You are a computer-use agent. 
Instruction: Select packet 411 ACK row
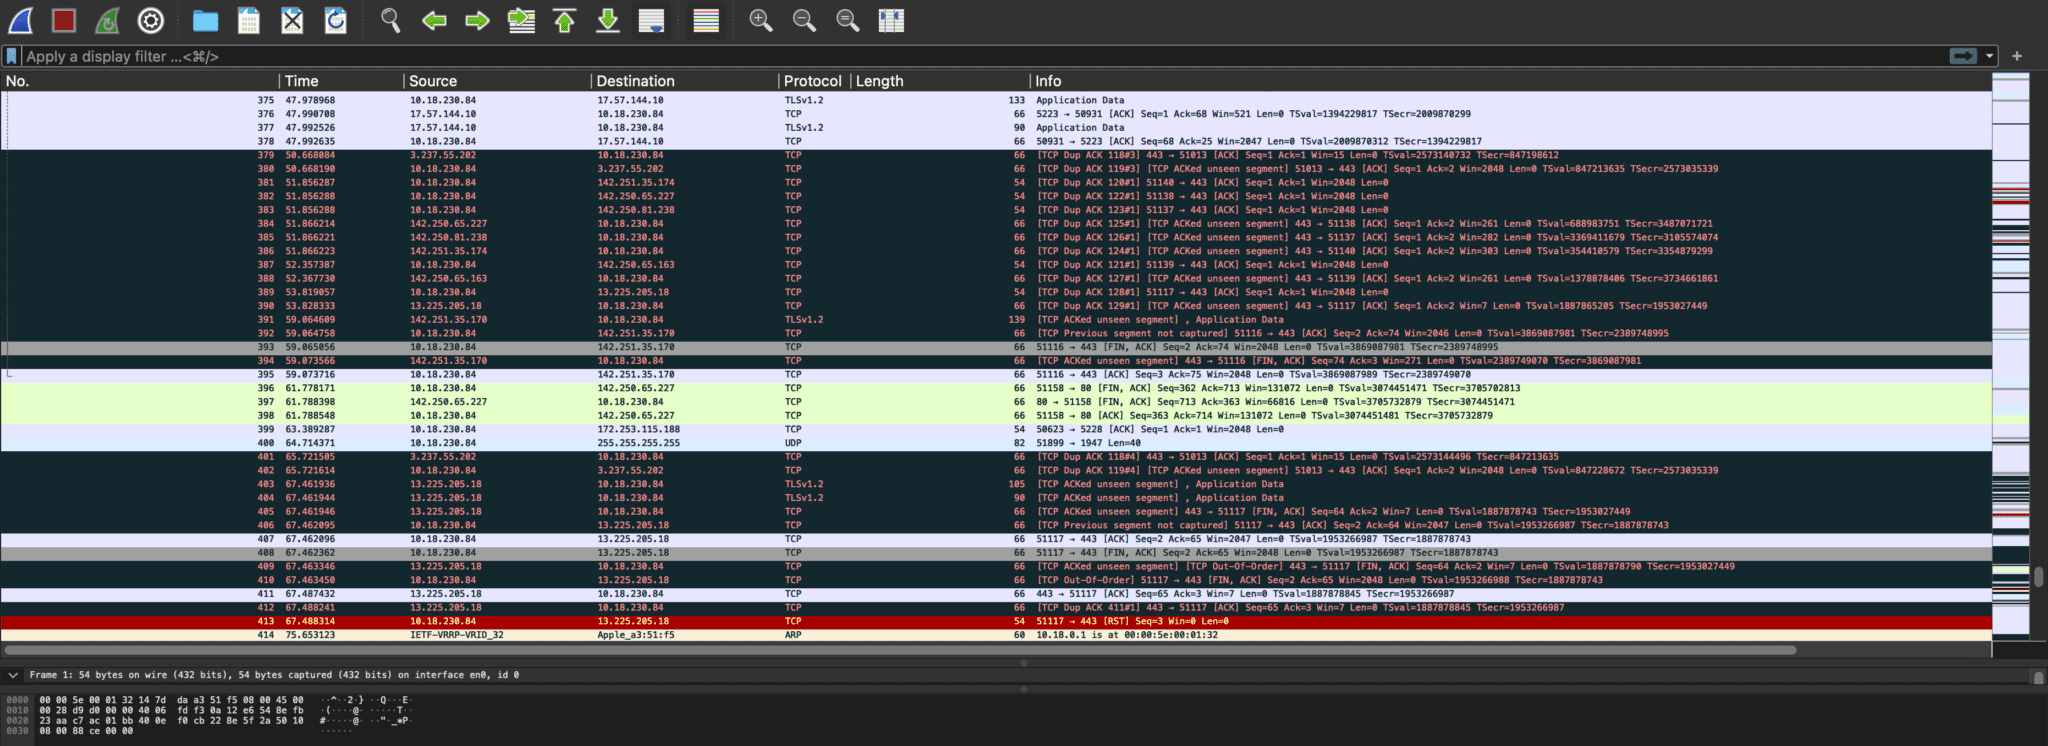pyautogui.click(x=996, y=594)
